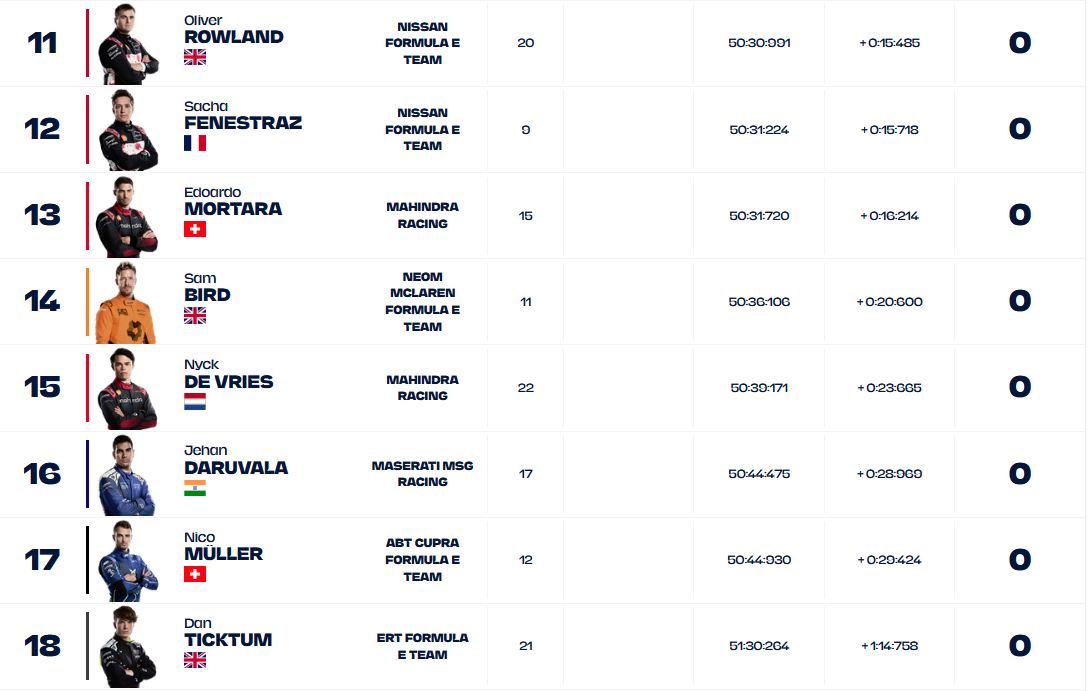This screenshot has width=1088, height=691.
Task: Click the Swiss flag under Nico Müller
Action: (x=195, y=573)
